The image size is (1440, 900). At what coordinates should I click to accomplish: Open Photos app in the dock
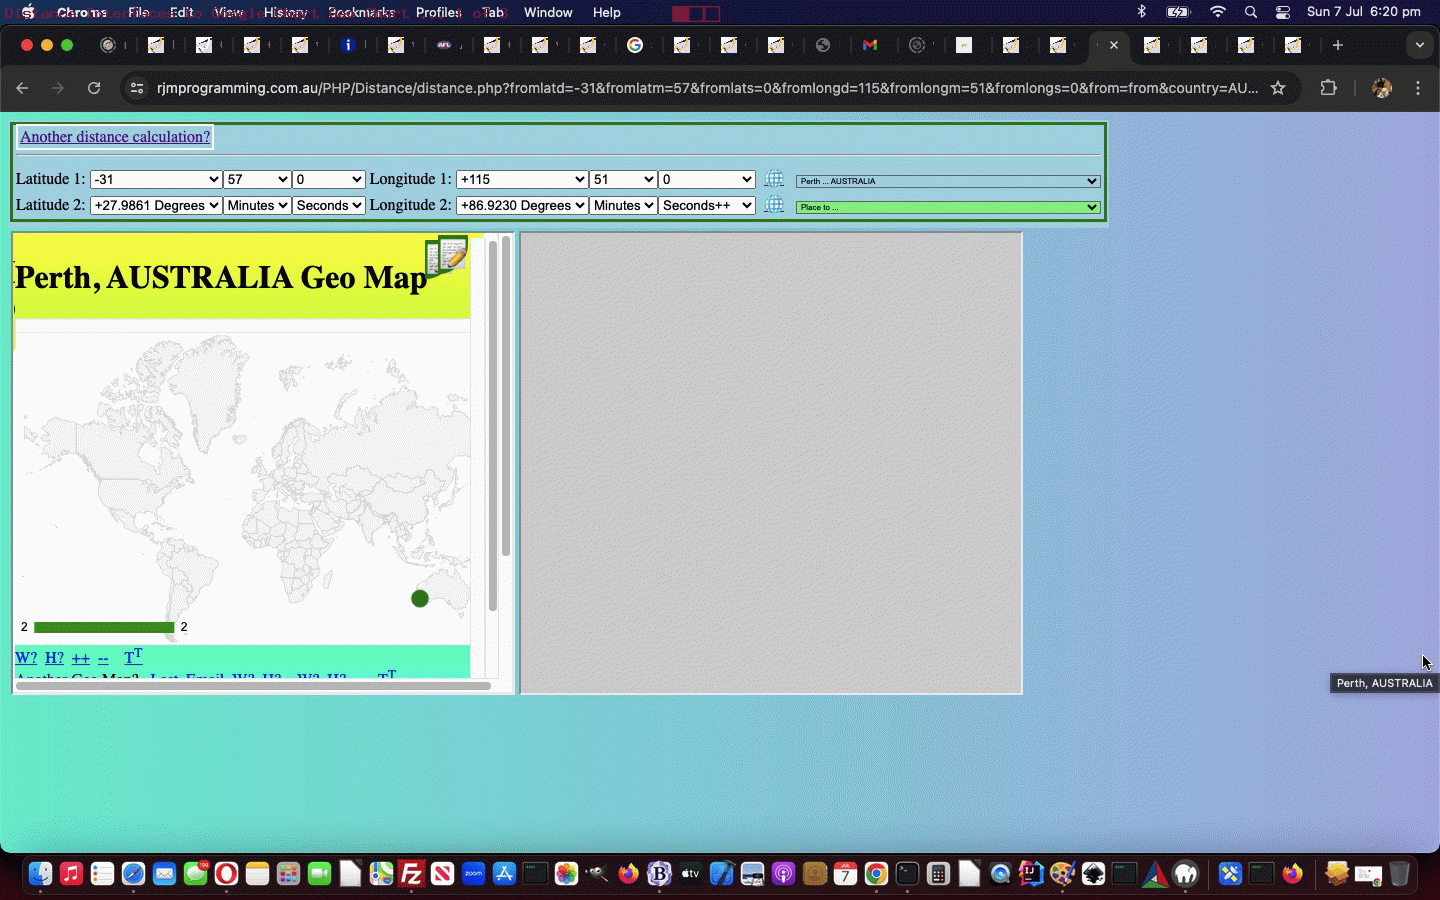(x=566, y=873)
